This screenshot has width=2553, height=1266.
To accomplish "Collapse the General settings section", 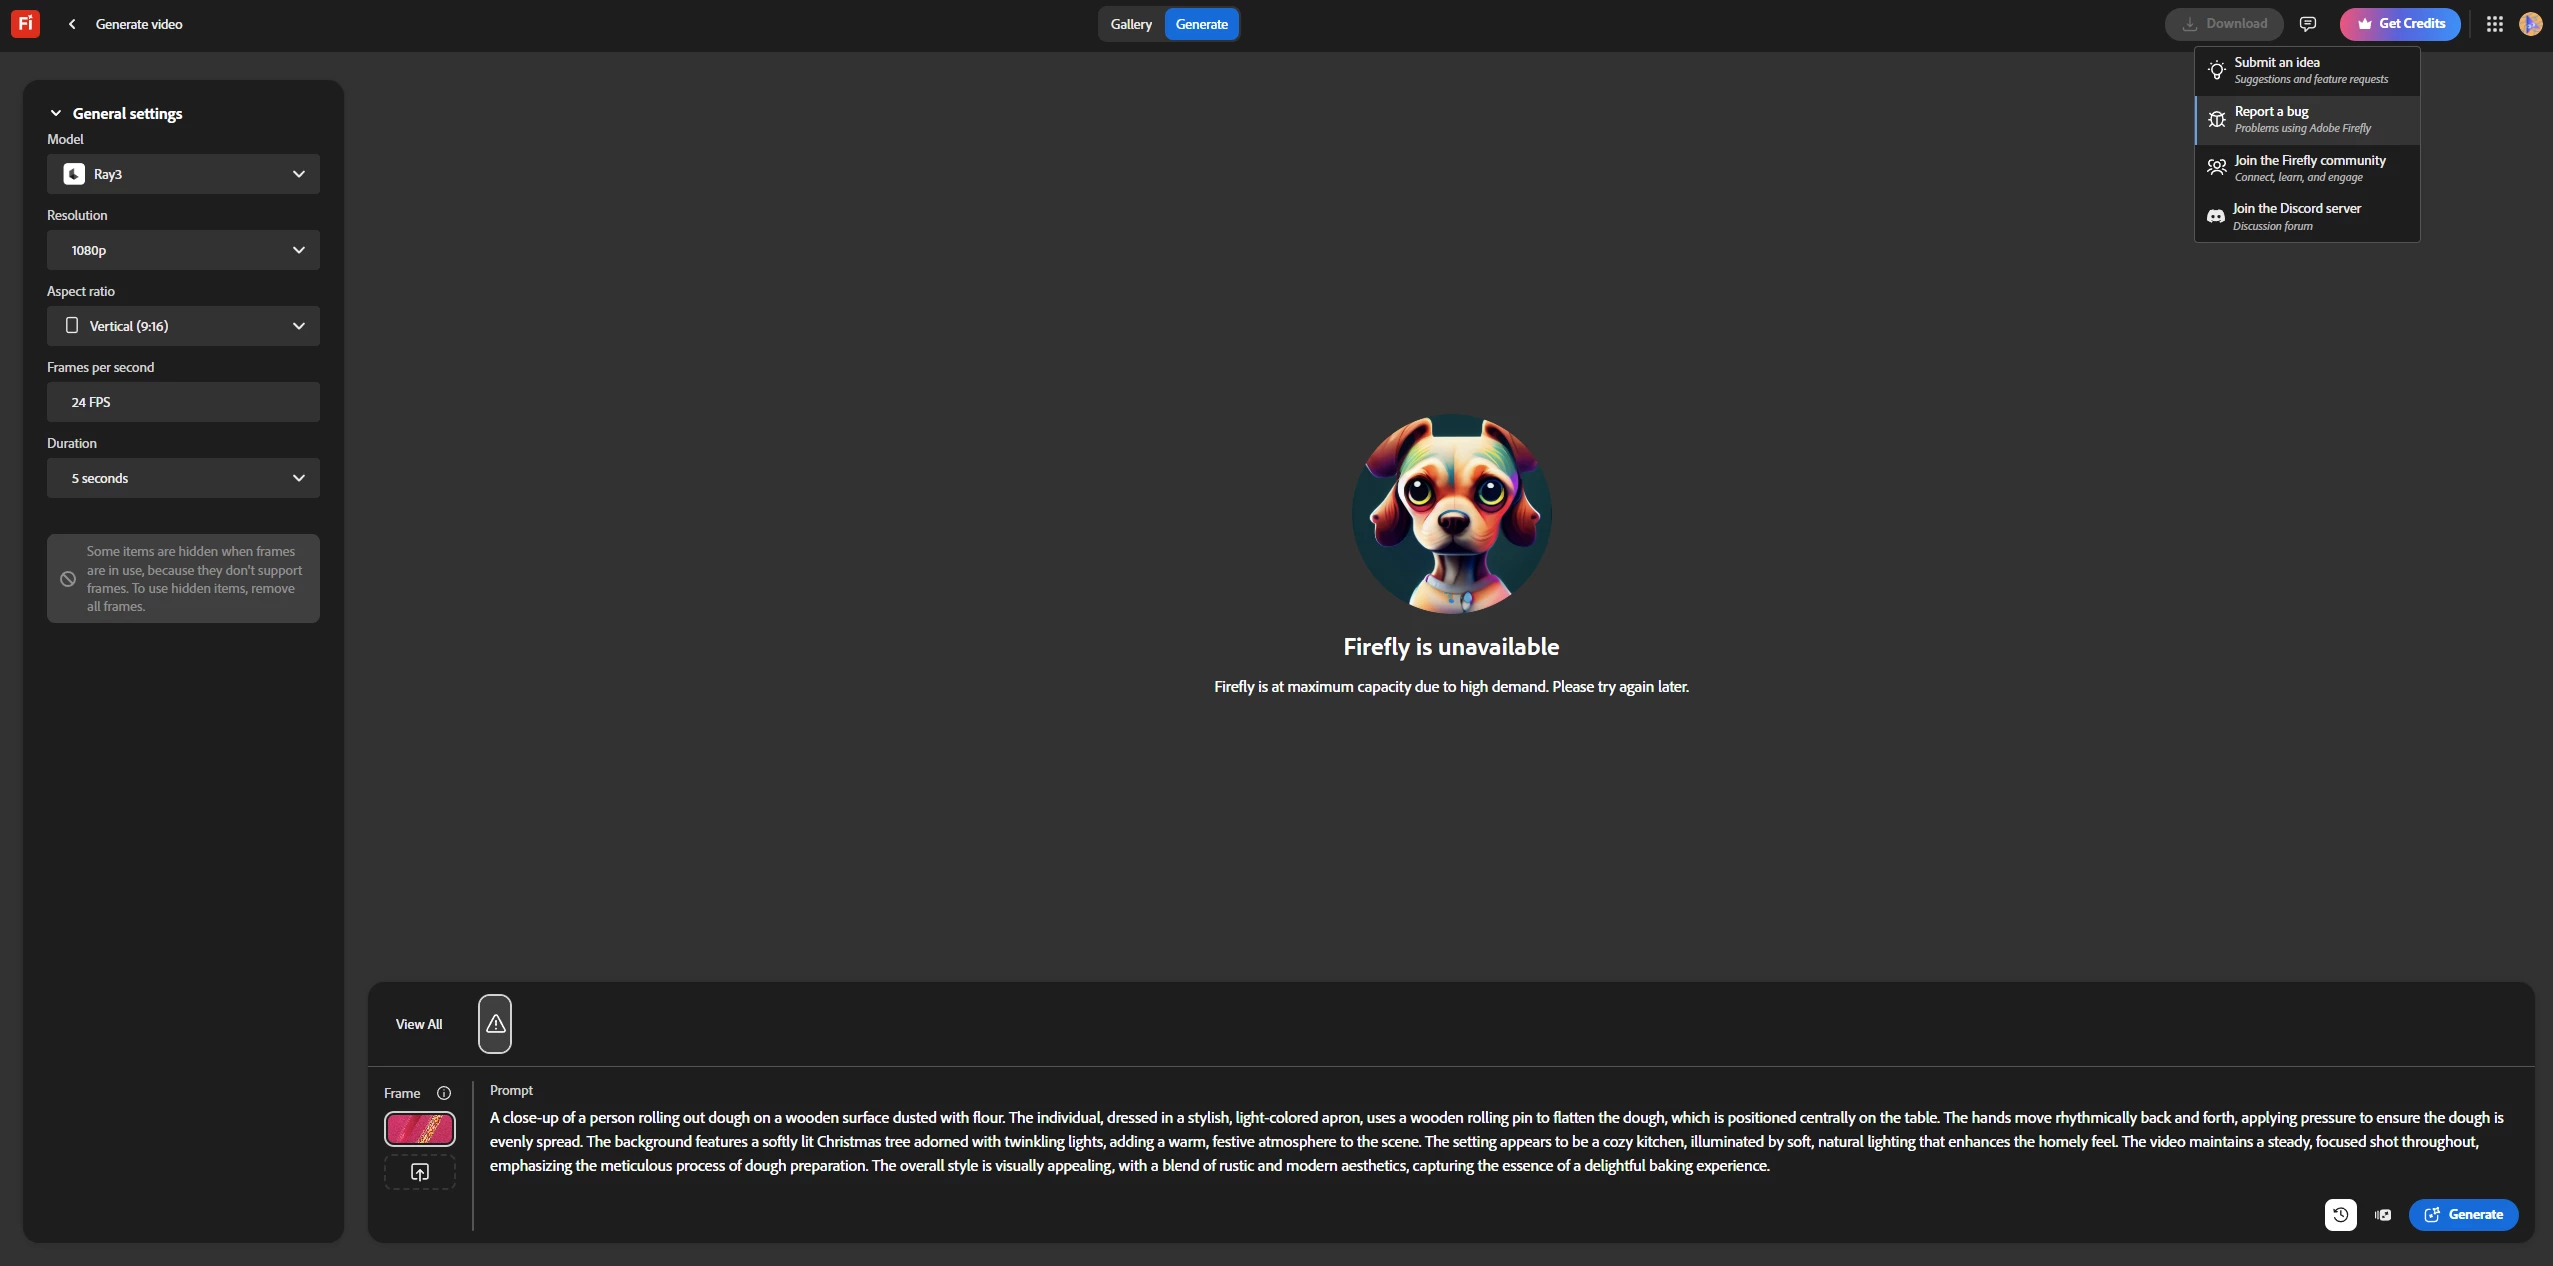I will click(x=56, y=113).
